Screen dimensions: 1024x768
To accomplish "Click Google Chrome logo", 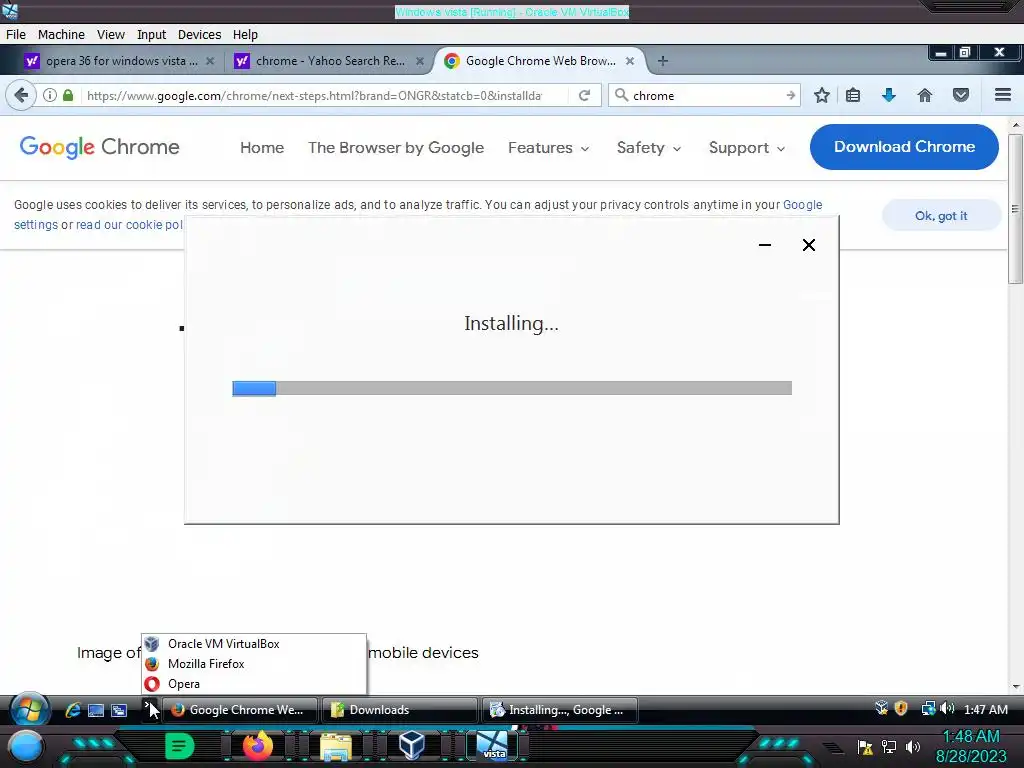I will 99,147.
